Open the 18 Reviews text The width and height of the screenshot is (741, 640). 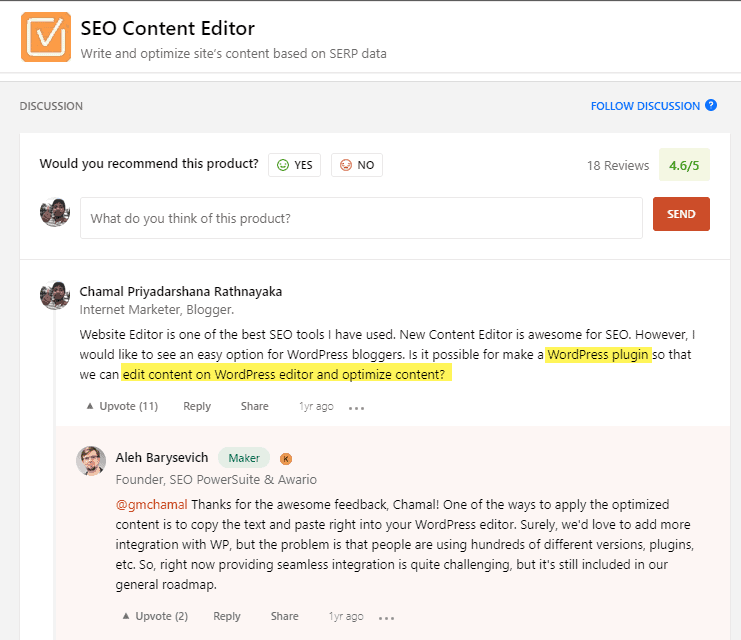coord(618,165)
